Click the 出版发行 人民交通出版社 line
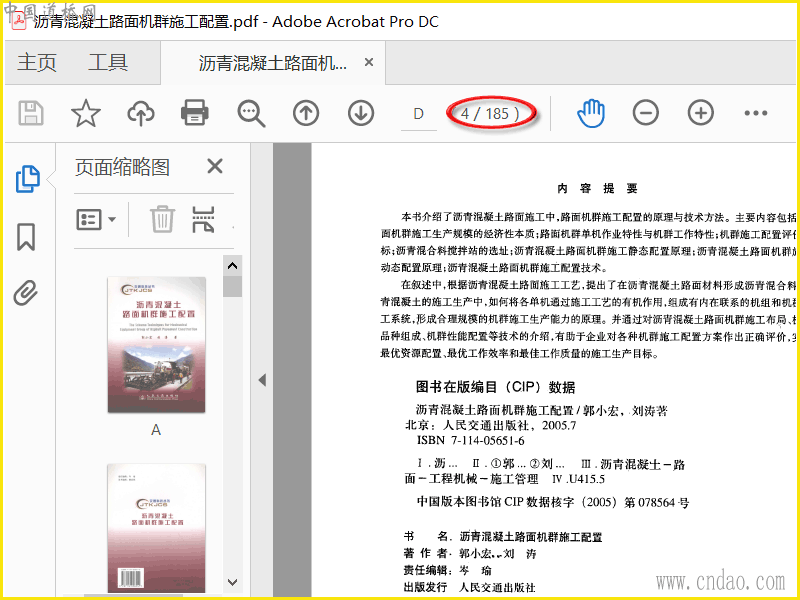Viewport: 800px width, 600px height. coord(469,587)
